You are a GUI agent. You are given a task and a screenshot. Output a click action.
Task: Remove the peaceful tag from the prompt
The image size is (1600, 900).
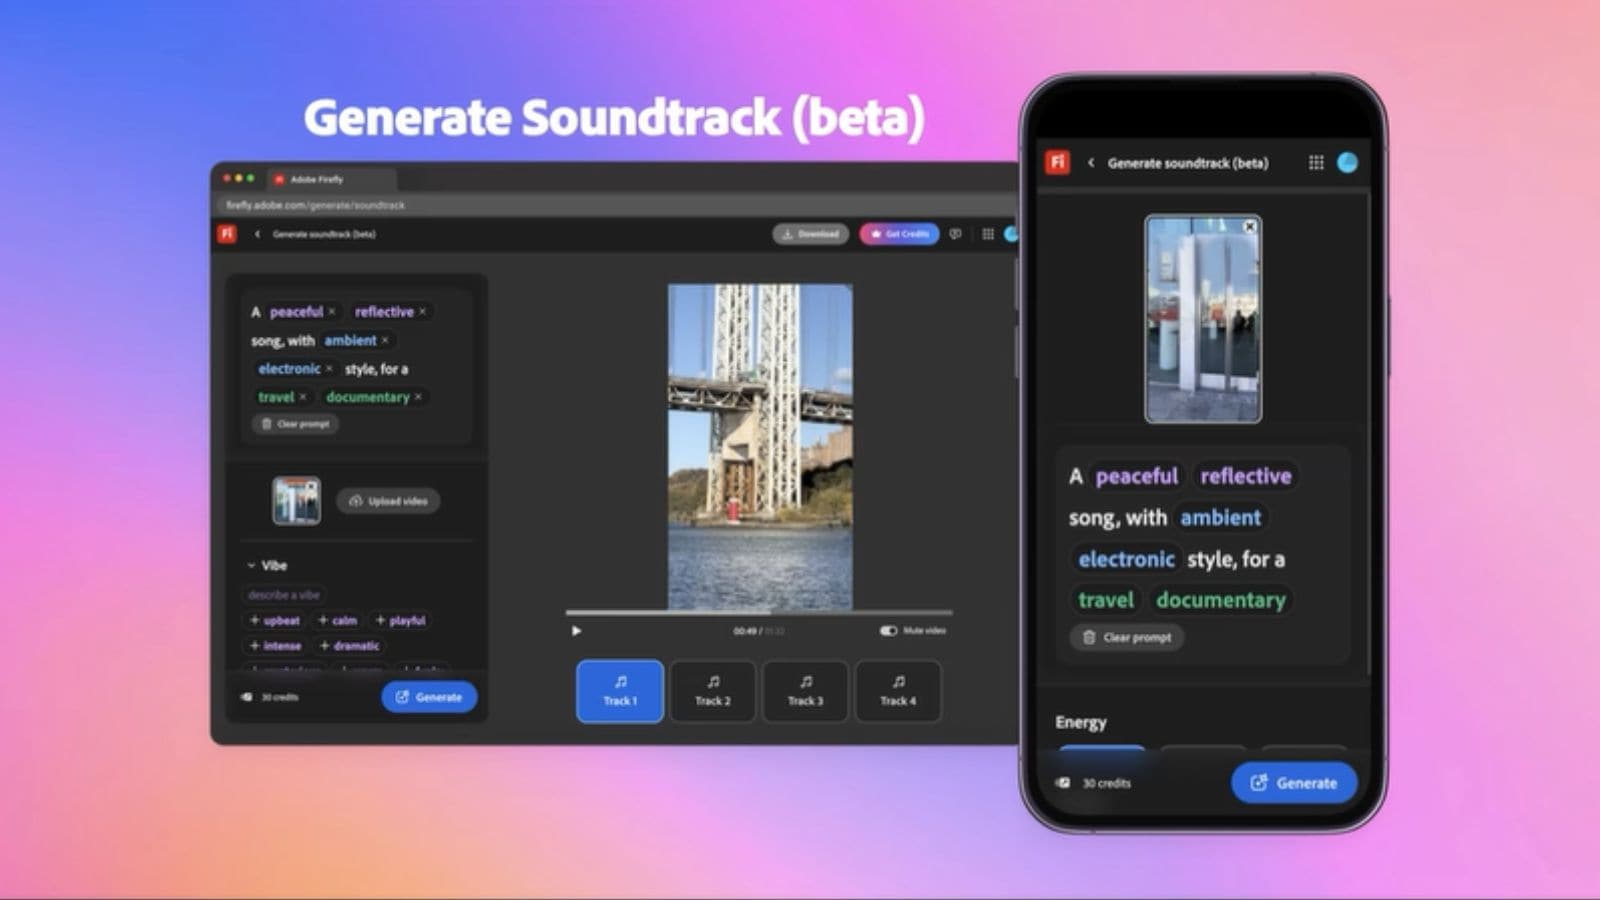coord(332,311)
